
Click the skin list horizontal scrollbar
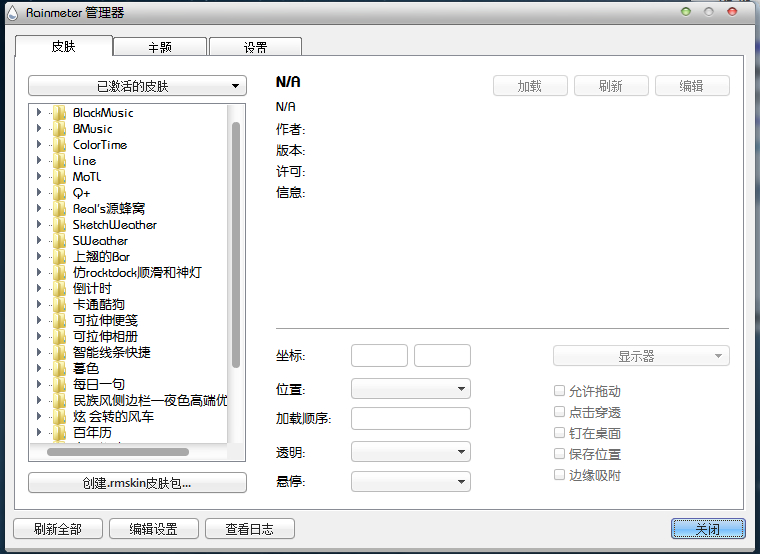(x=118, y=452)
